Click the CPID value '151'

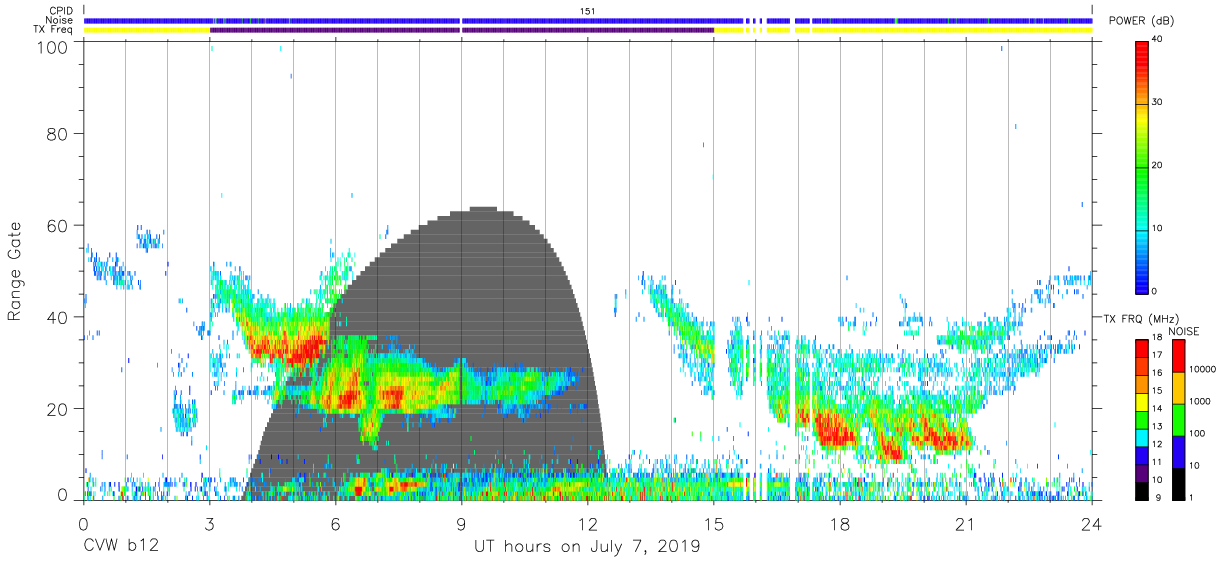[x=588, y=11]
